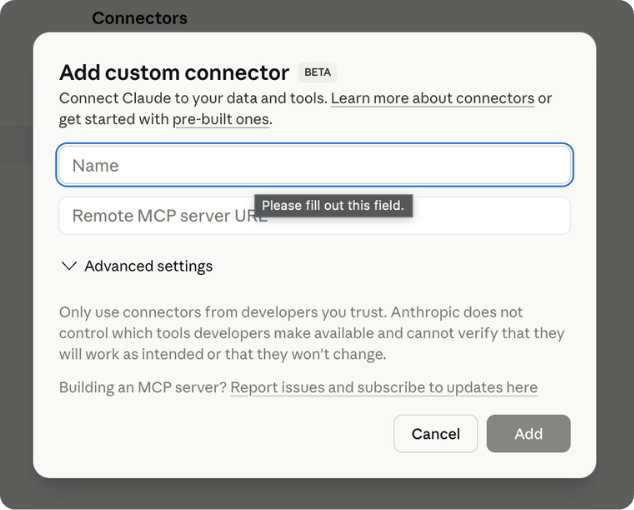Select the Connectors heading behind the dialog
This screenshot has height=510, width=634.
coord(139,18)
